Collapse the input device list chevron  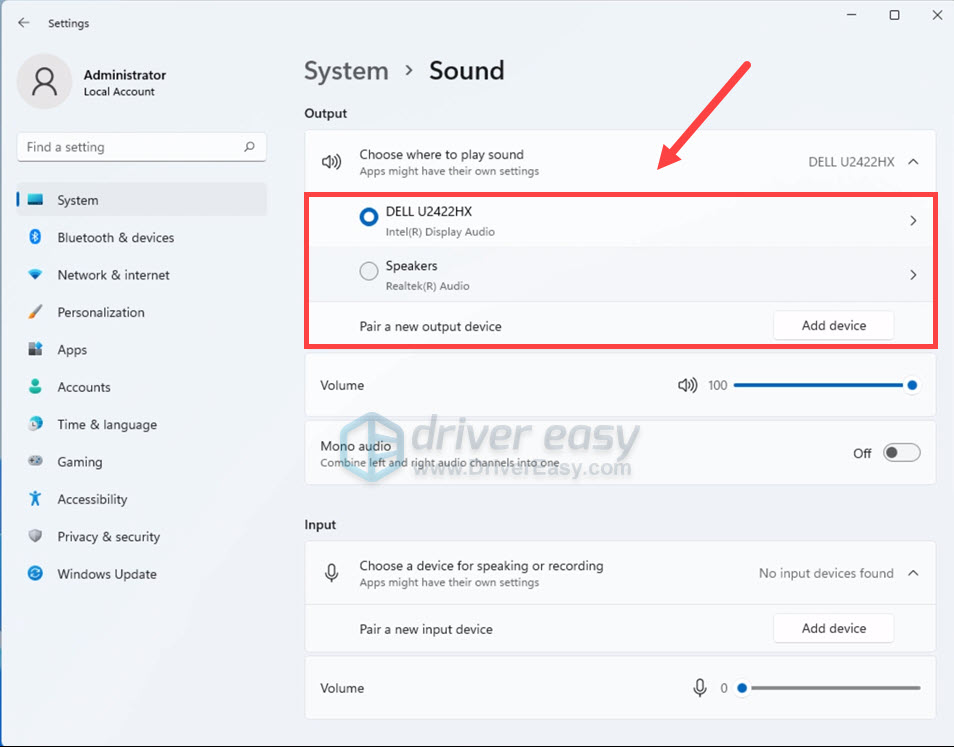pyautogui.click(x=913, y=573)
